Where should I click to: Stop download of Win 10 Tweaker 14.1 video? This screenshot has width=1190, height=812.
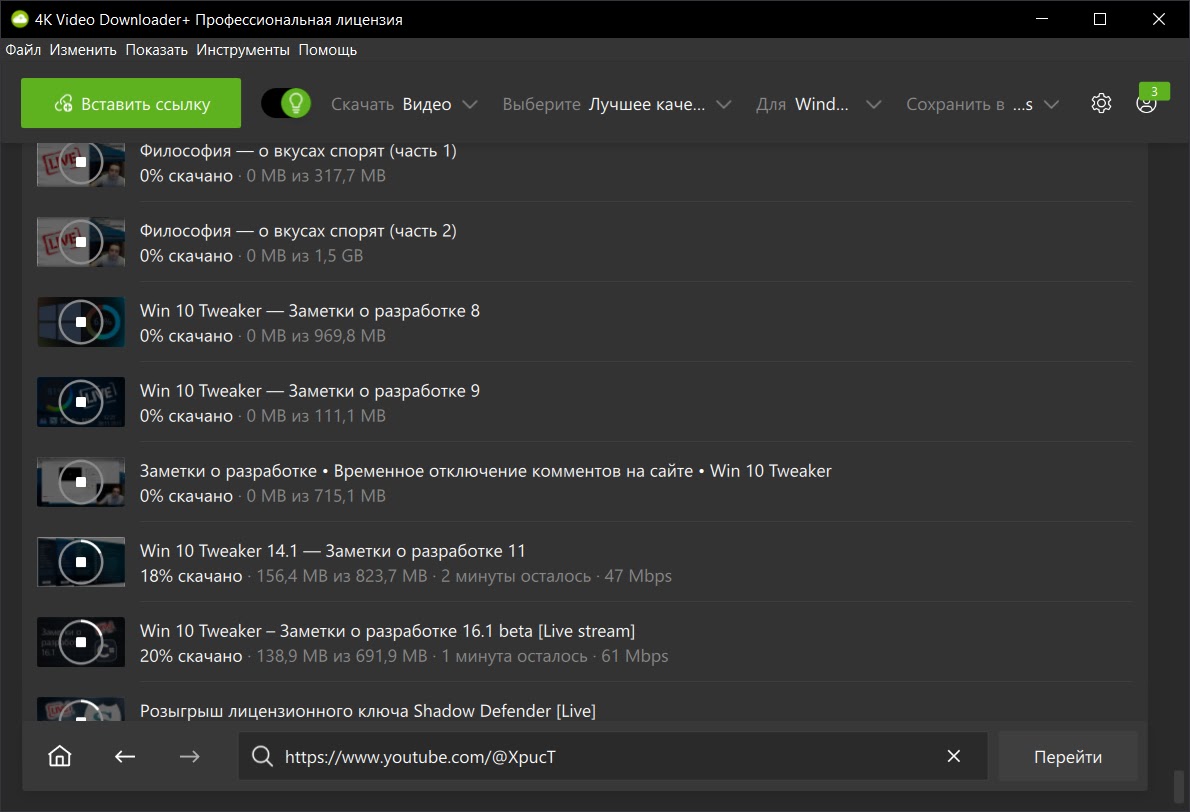80,562
